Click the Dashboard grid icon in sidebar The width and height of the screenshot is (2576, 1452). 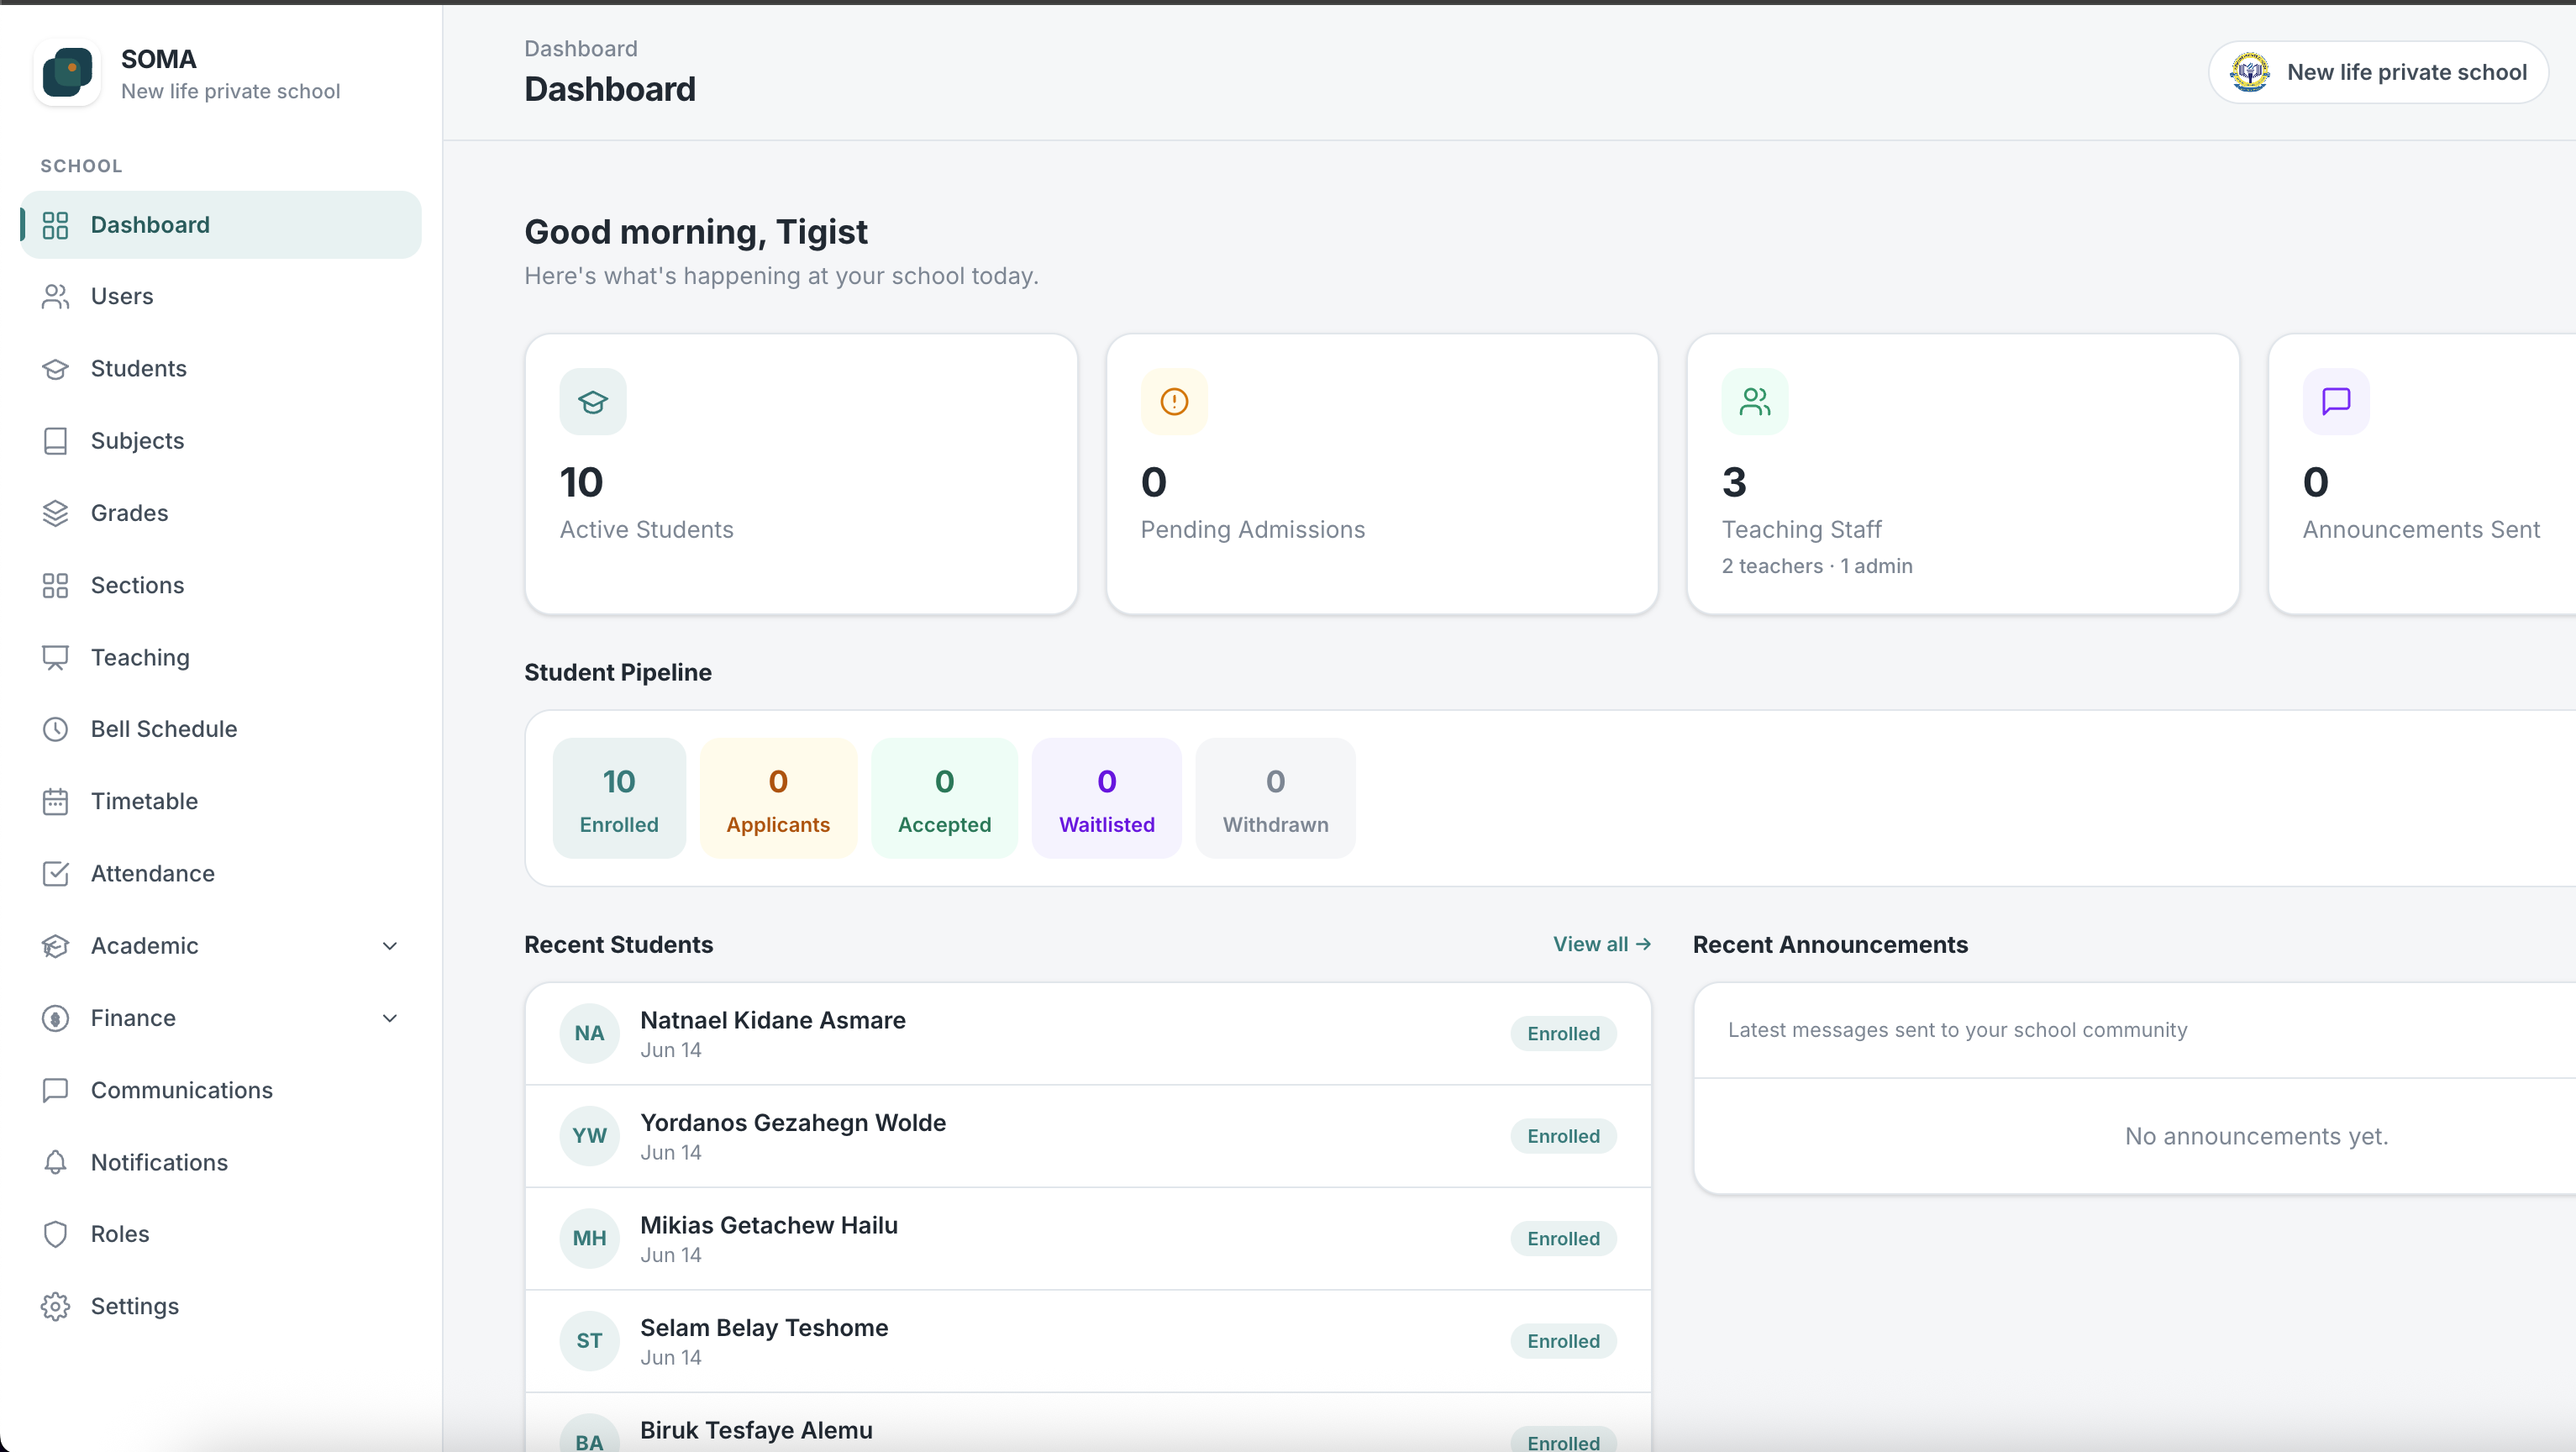[55, 225]
